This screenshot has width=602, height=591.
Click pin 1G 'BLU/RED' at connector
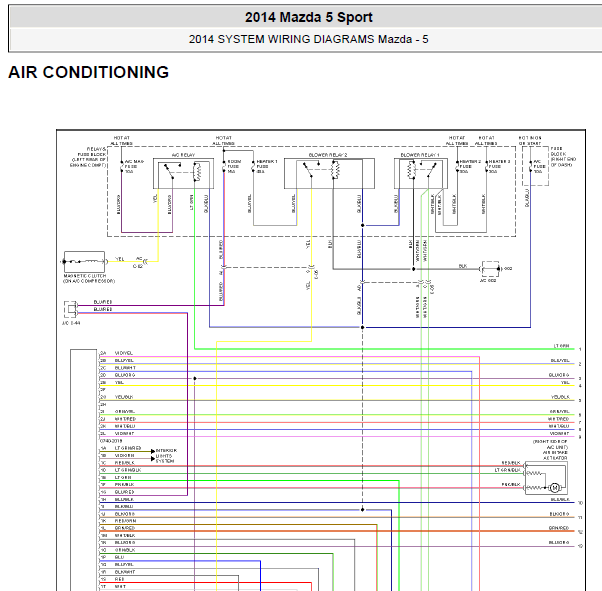124,492
